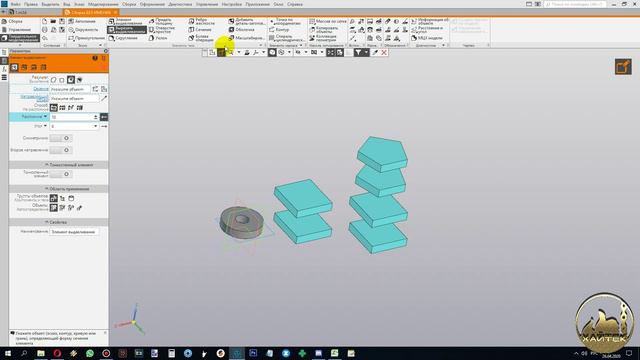Click the eyedropper icon in view toolbar
The height and width of the screenshot is (360, 640).
click(x=375, y=53)
